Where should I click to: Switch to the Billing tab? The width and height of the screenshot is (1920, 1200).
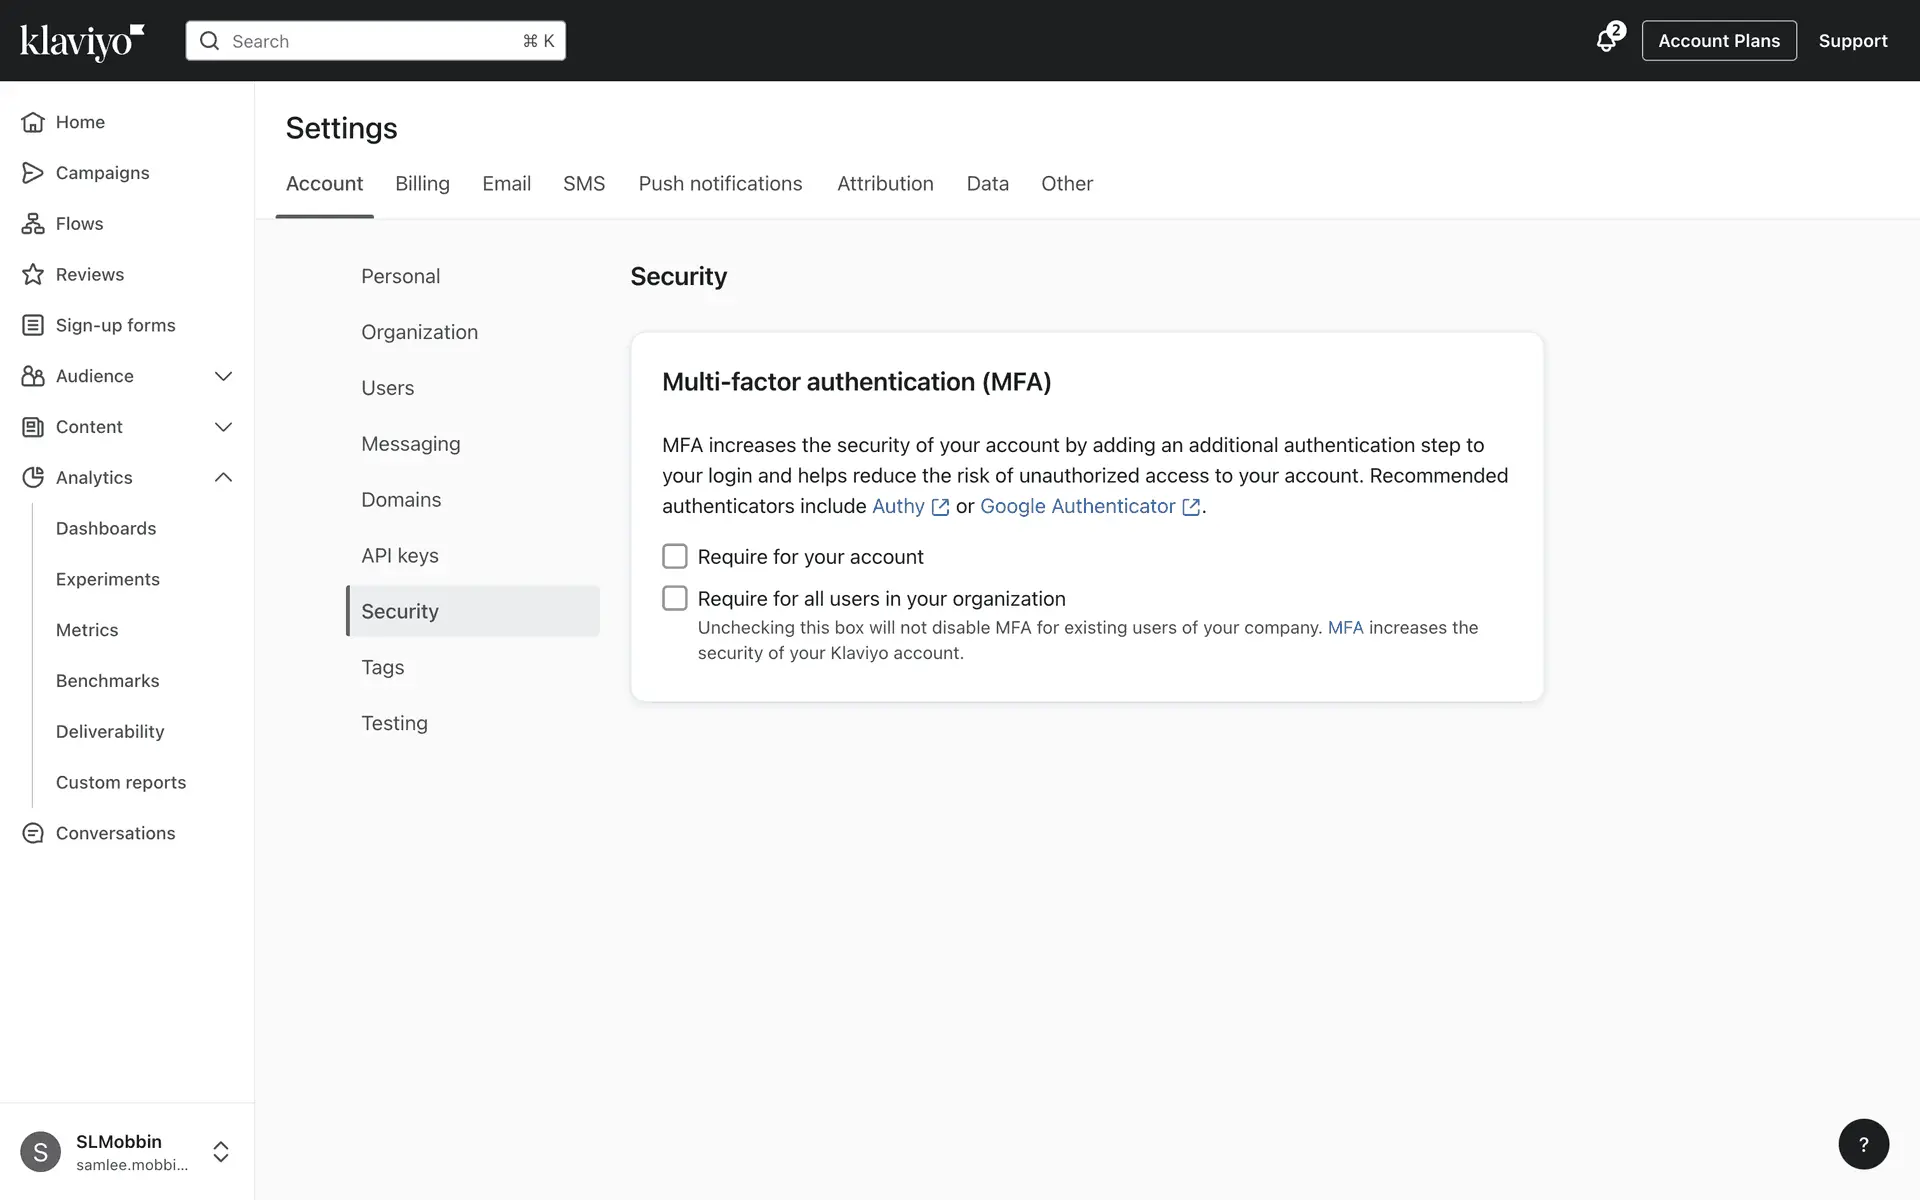422,184
